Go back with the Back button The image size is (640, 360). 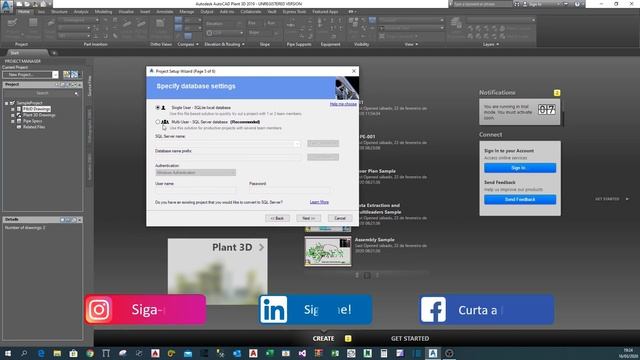point(277,218)
